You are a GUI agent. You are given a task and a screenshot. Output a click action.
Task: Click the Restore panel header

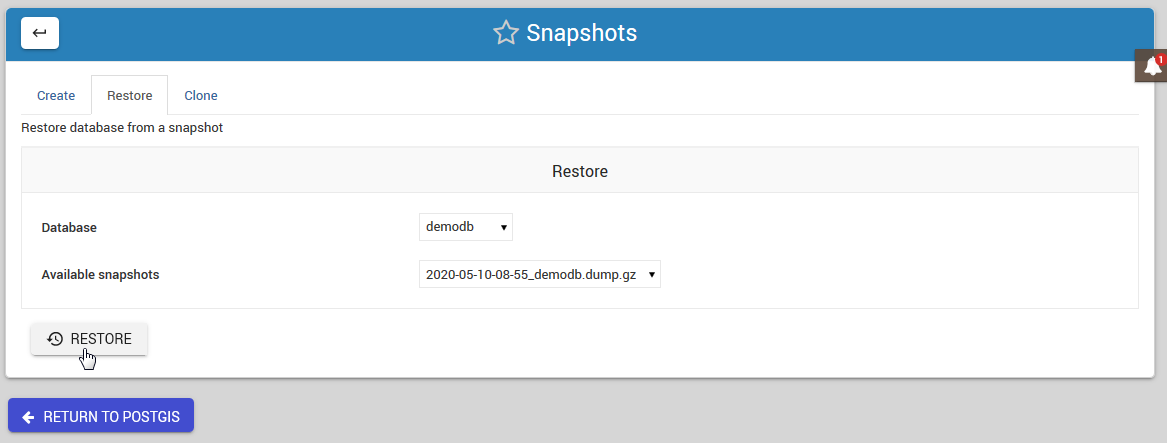point(580,172)
